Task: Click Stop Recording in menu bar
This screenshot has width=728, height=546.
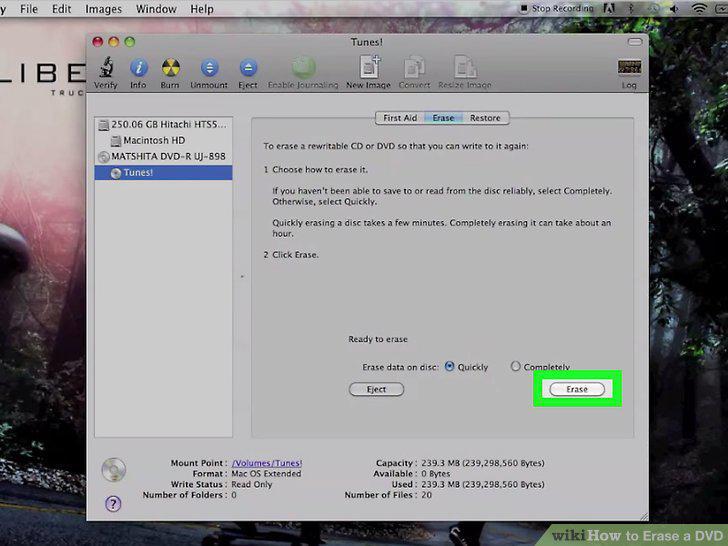Action: pyautogui.click(x=557, y=8)
